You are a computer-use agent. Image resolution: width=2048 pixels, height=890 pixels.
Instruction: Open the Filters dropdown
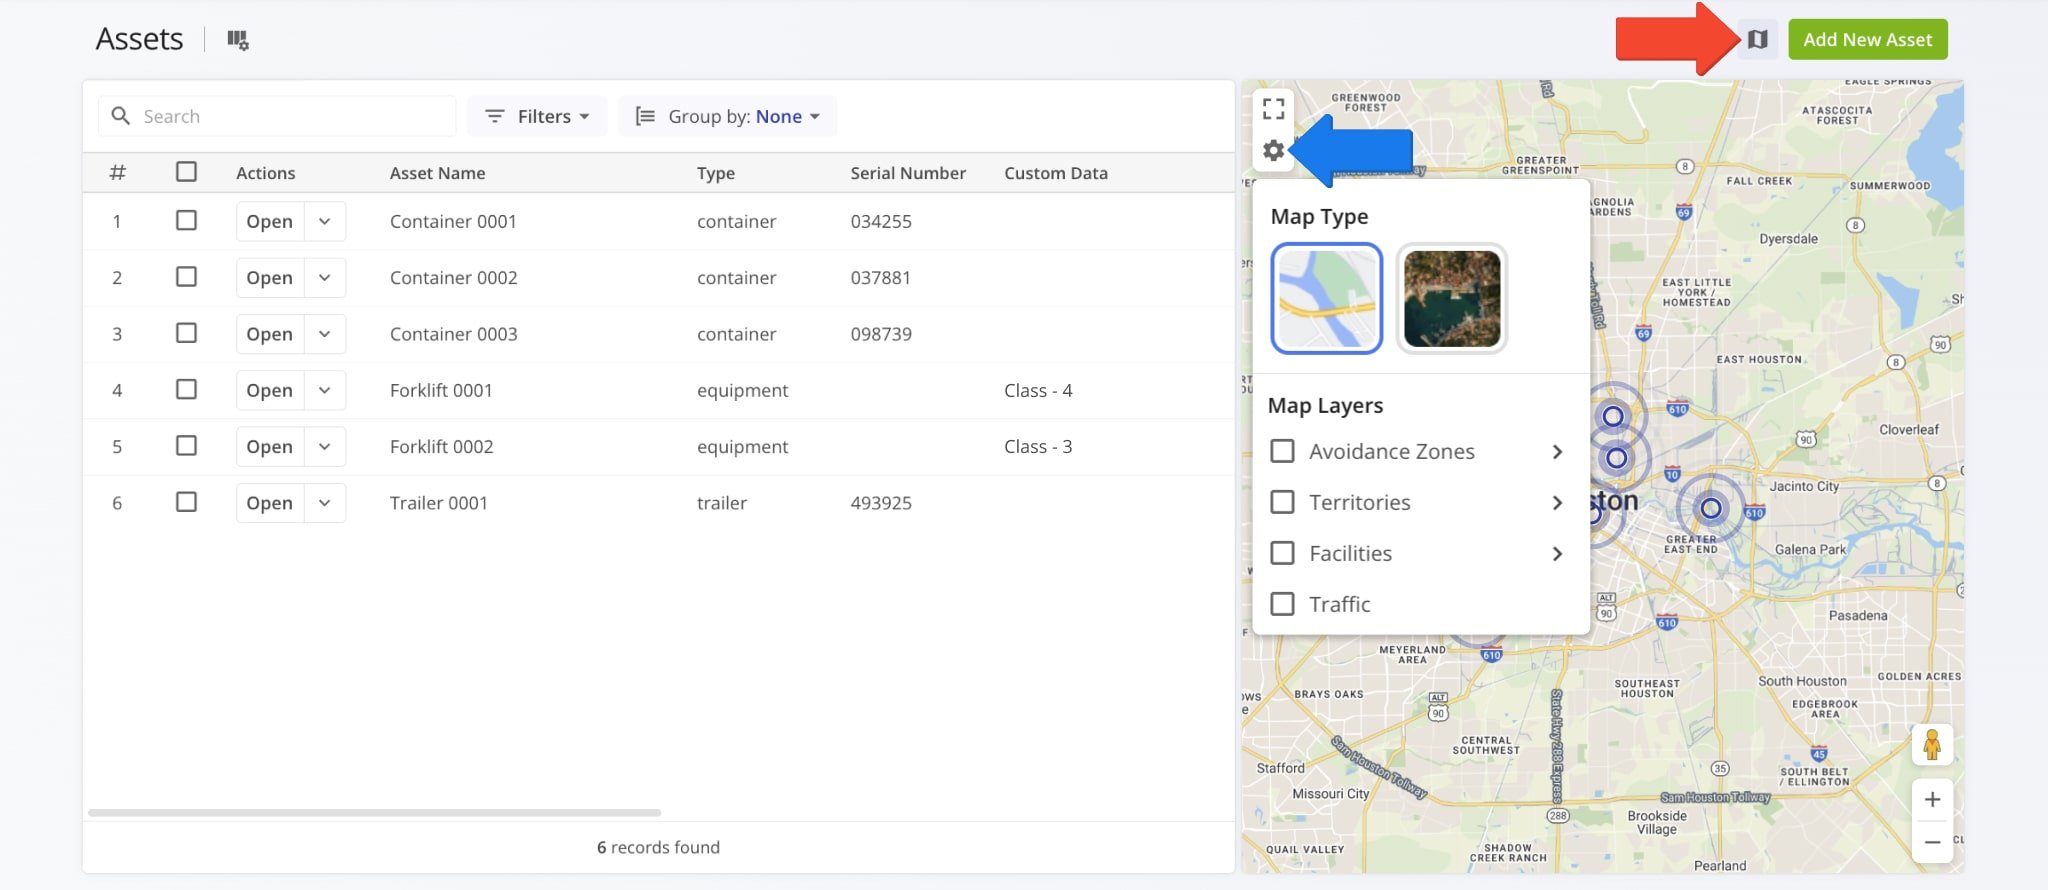click(x=537, y=116)
